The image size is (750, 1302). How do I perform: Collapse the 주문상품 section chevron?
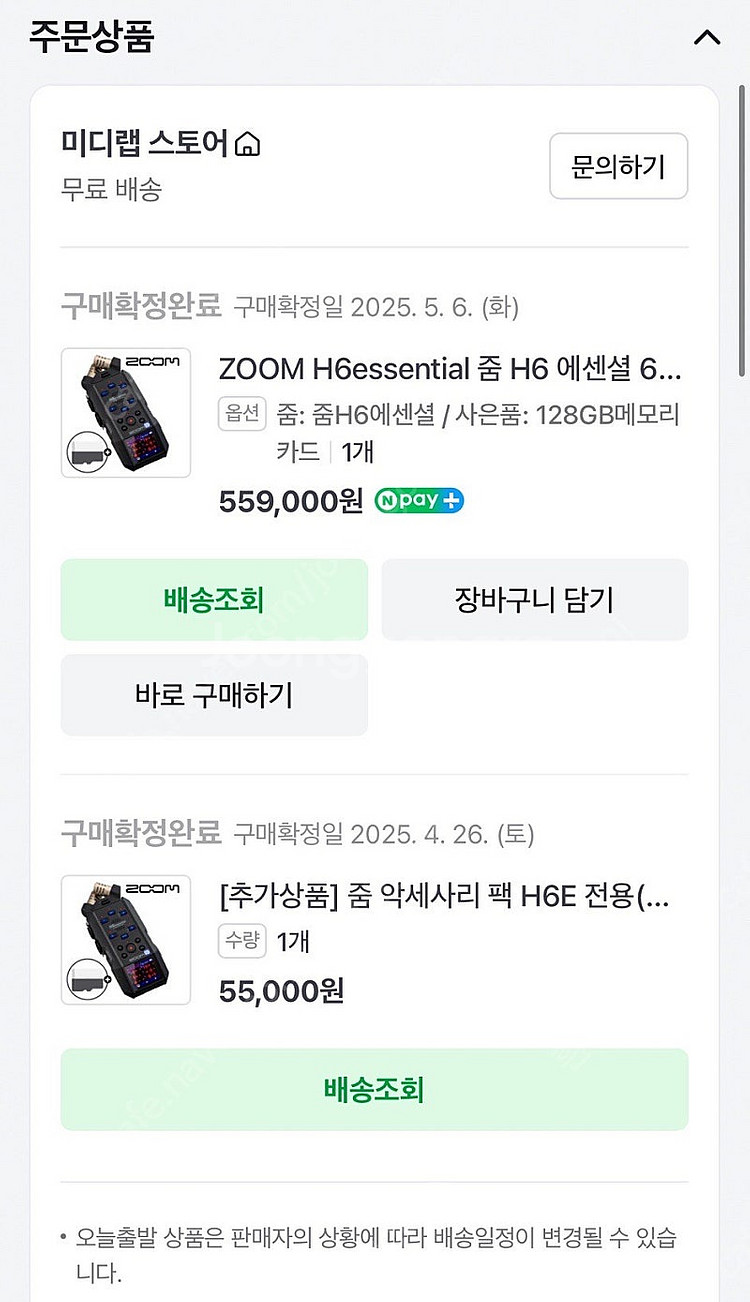tap(707, 38)
